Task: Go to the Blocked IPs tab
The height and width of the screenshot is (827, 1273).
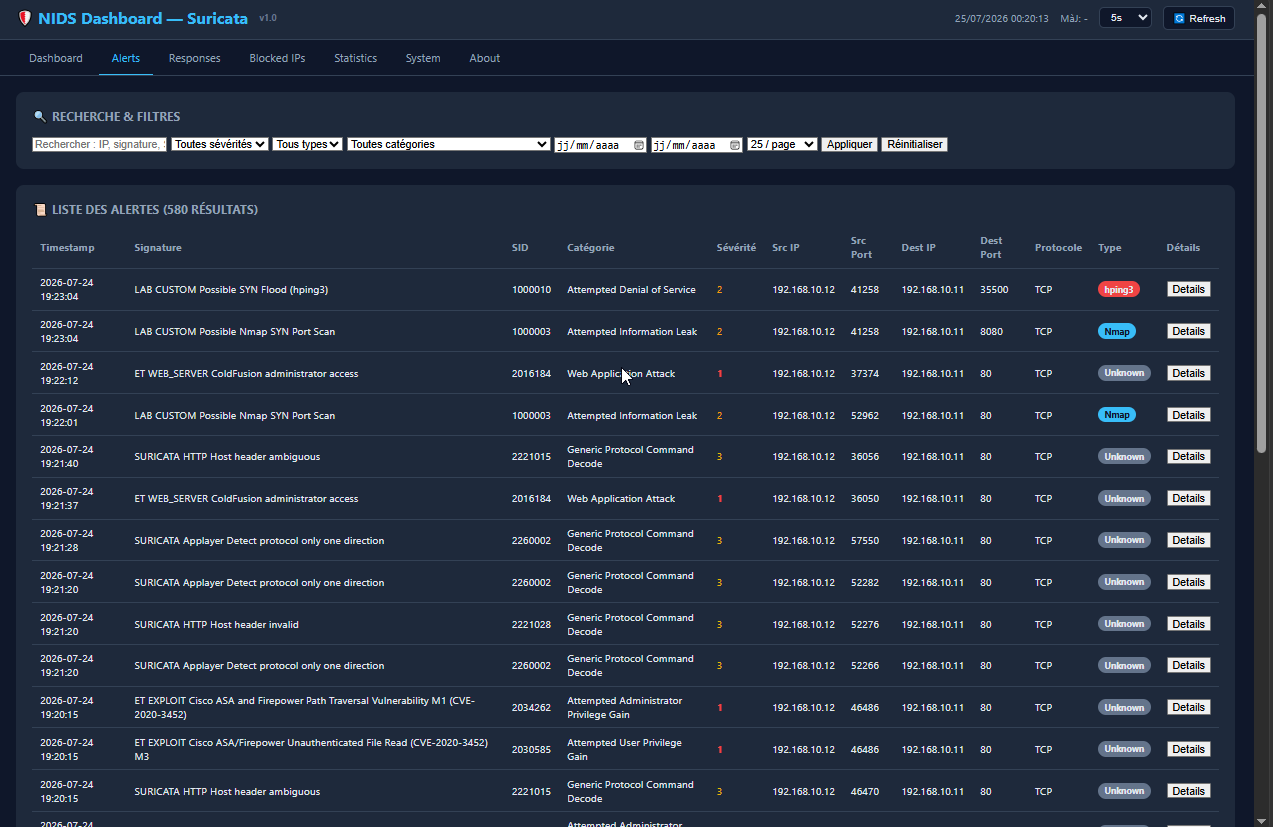Action: 277,58
